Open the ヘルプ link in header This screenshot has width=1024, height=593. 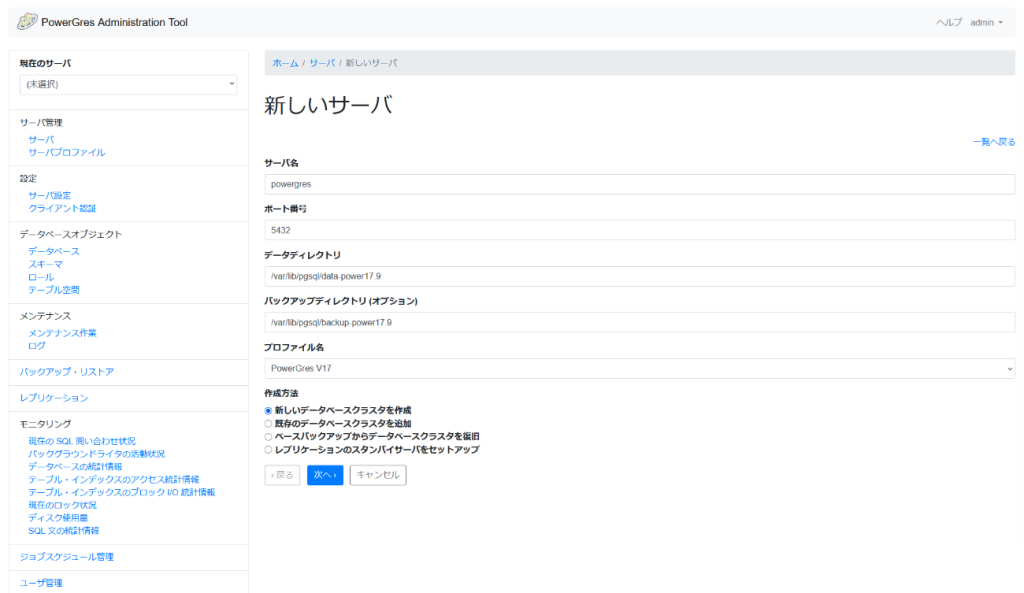pos(949,22)
